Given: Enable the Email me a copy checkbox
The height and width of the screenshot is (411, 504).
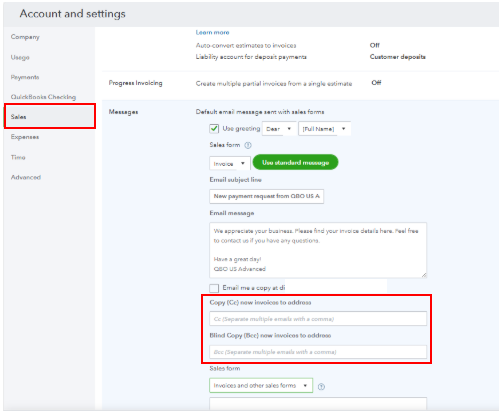Looking at the screenshot, I should point(214,288).
